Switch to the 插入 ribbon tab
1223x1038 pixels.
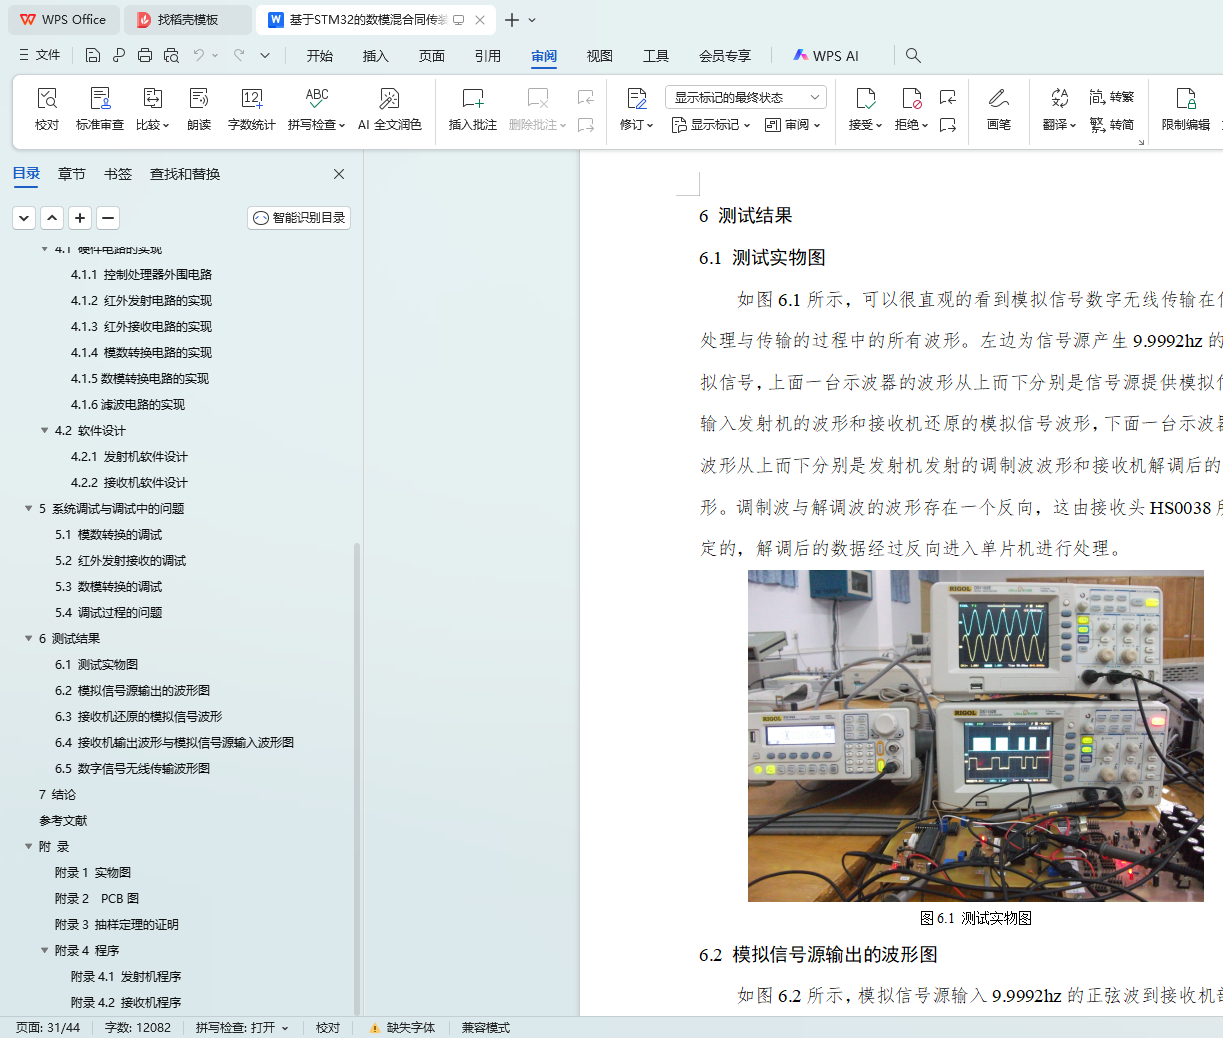(x=376, y=56)
